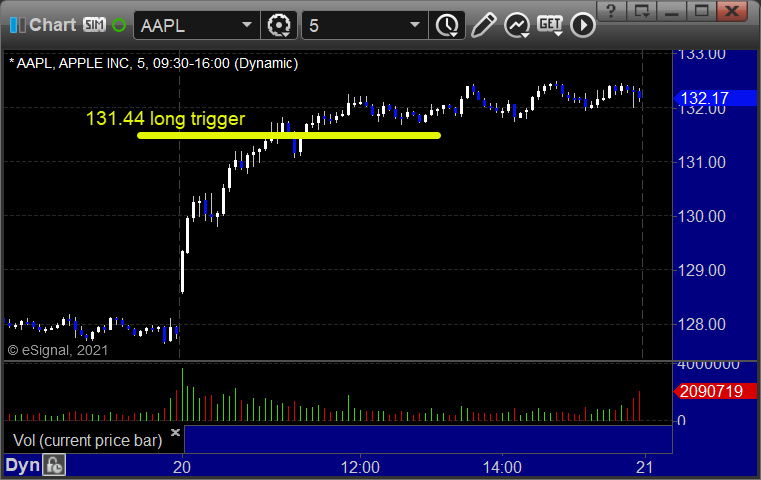The image size is (761, 480).
Task: Close the volume study pane
Action: pos(175,432)
